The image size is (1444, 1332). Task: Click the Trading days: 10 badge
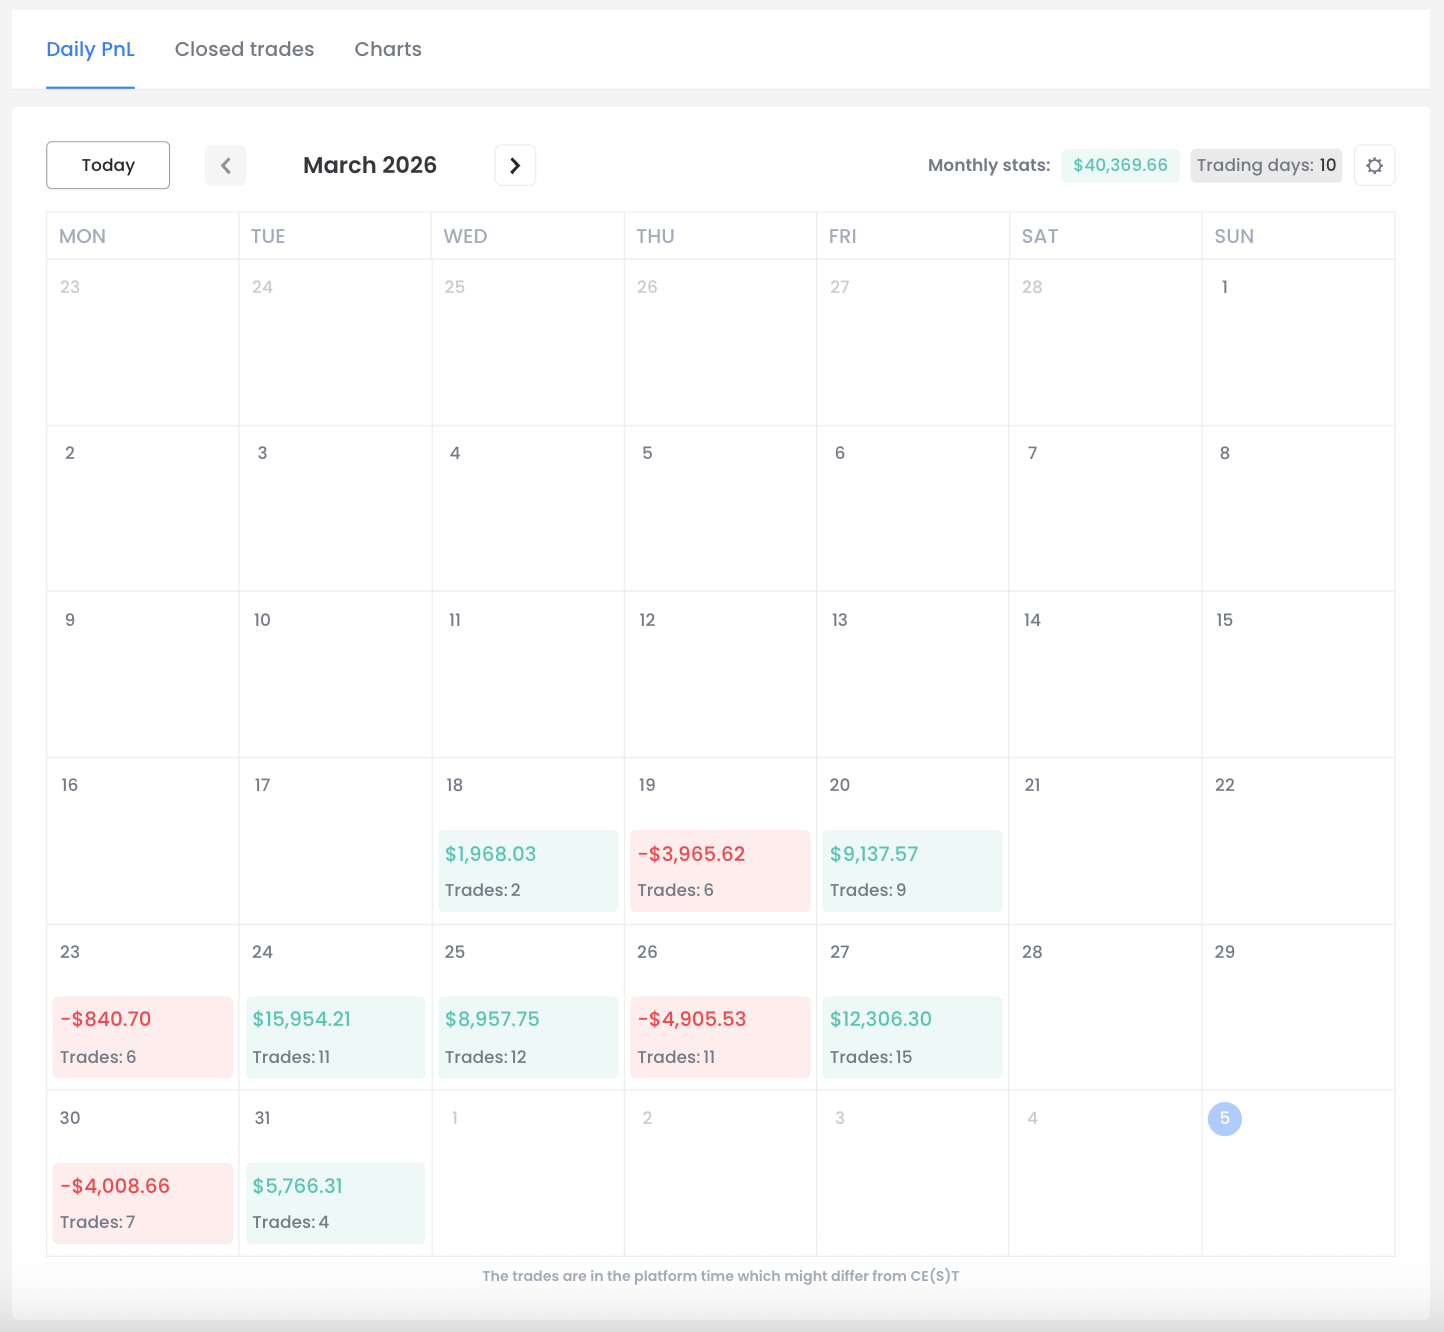1266,165
